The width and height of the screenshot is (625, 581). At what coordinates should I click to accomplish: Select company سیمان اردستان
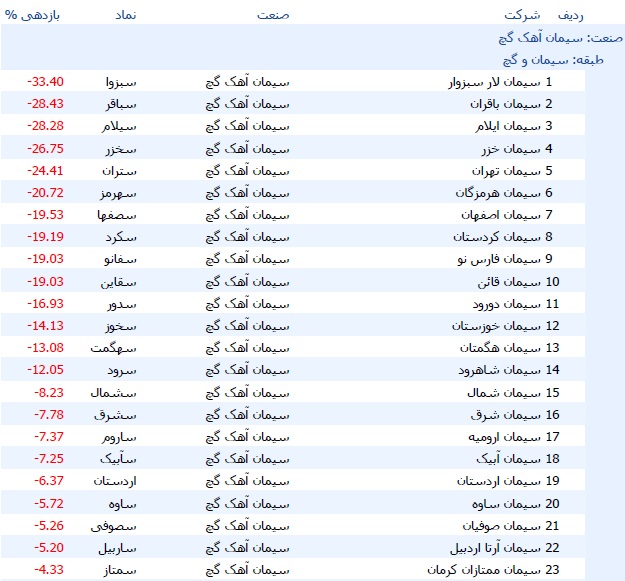pos(499,481)
